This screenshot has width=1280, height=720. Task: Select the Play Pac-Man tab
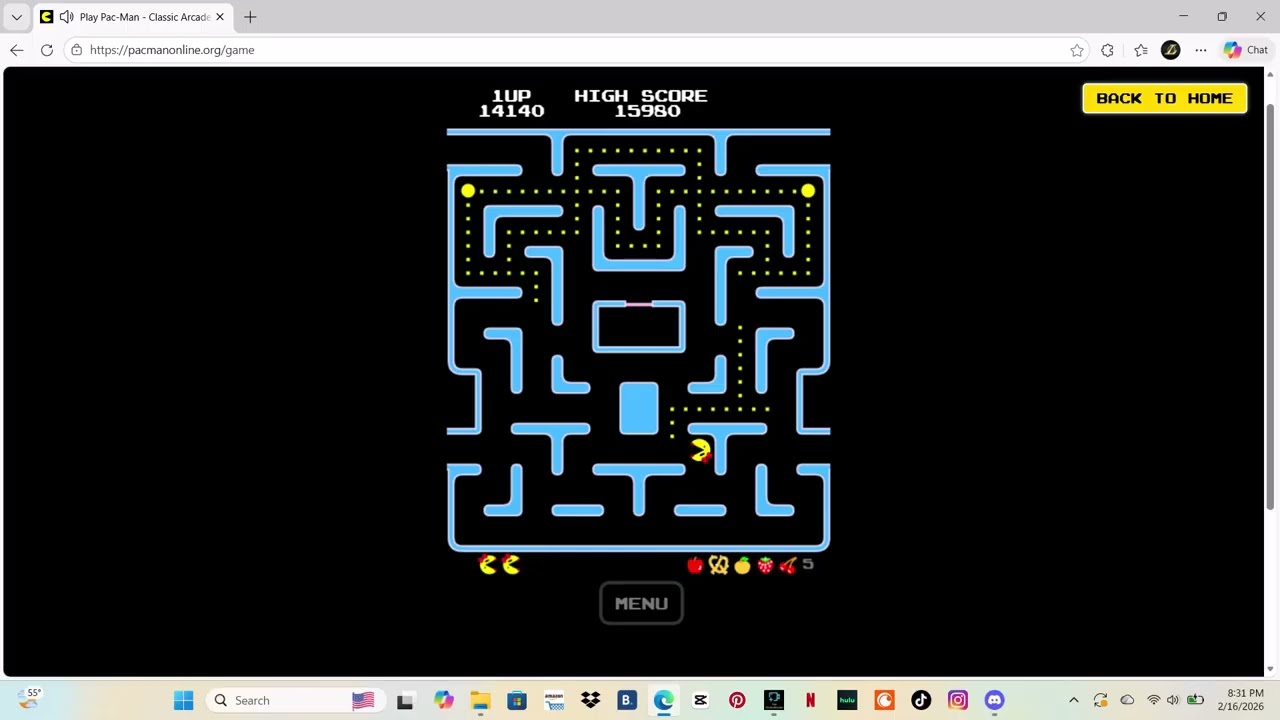click(x=132, y=17)
